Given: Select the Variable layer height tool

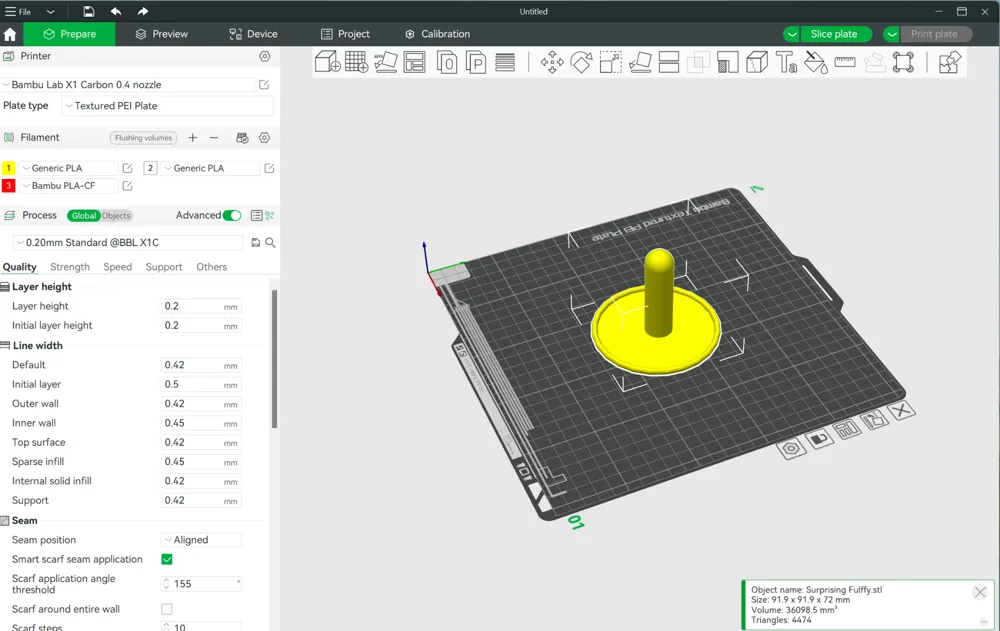Looking at the screenshot, I should (505, 62).
